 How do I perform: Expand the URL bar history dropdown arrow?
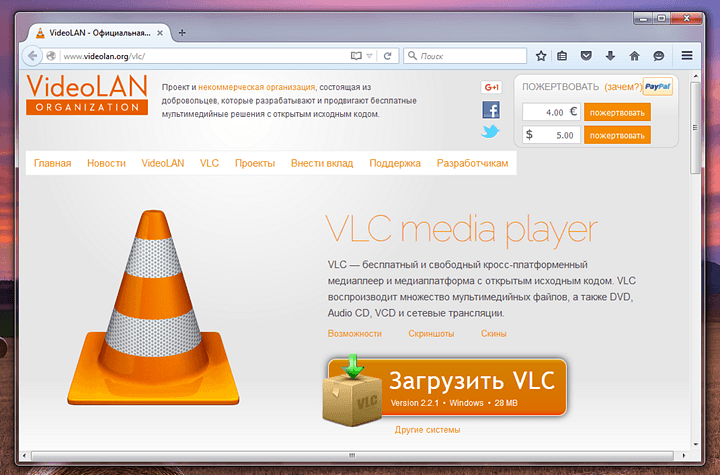pos(370,56)
